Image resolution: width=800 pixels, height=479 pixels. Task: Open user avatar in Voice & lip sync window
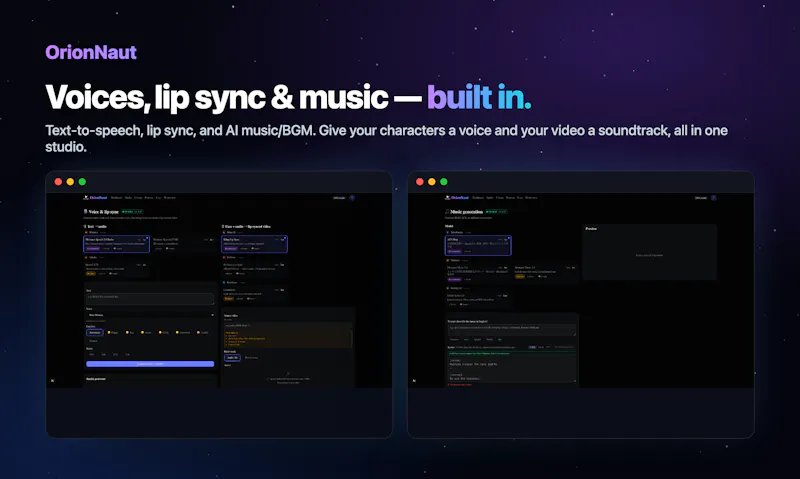tap(352, 197)
